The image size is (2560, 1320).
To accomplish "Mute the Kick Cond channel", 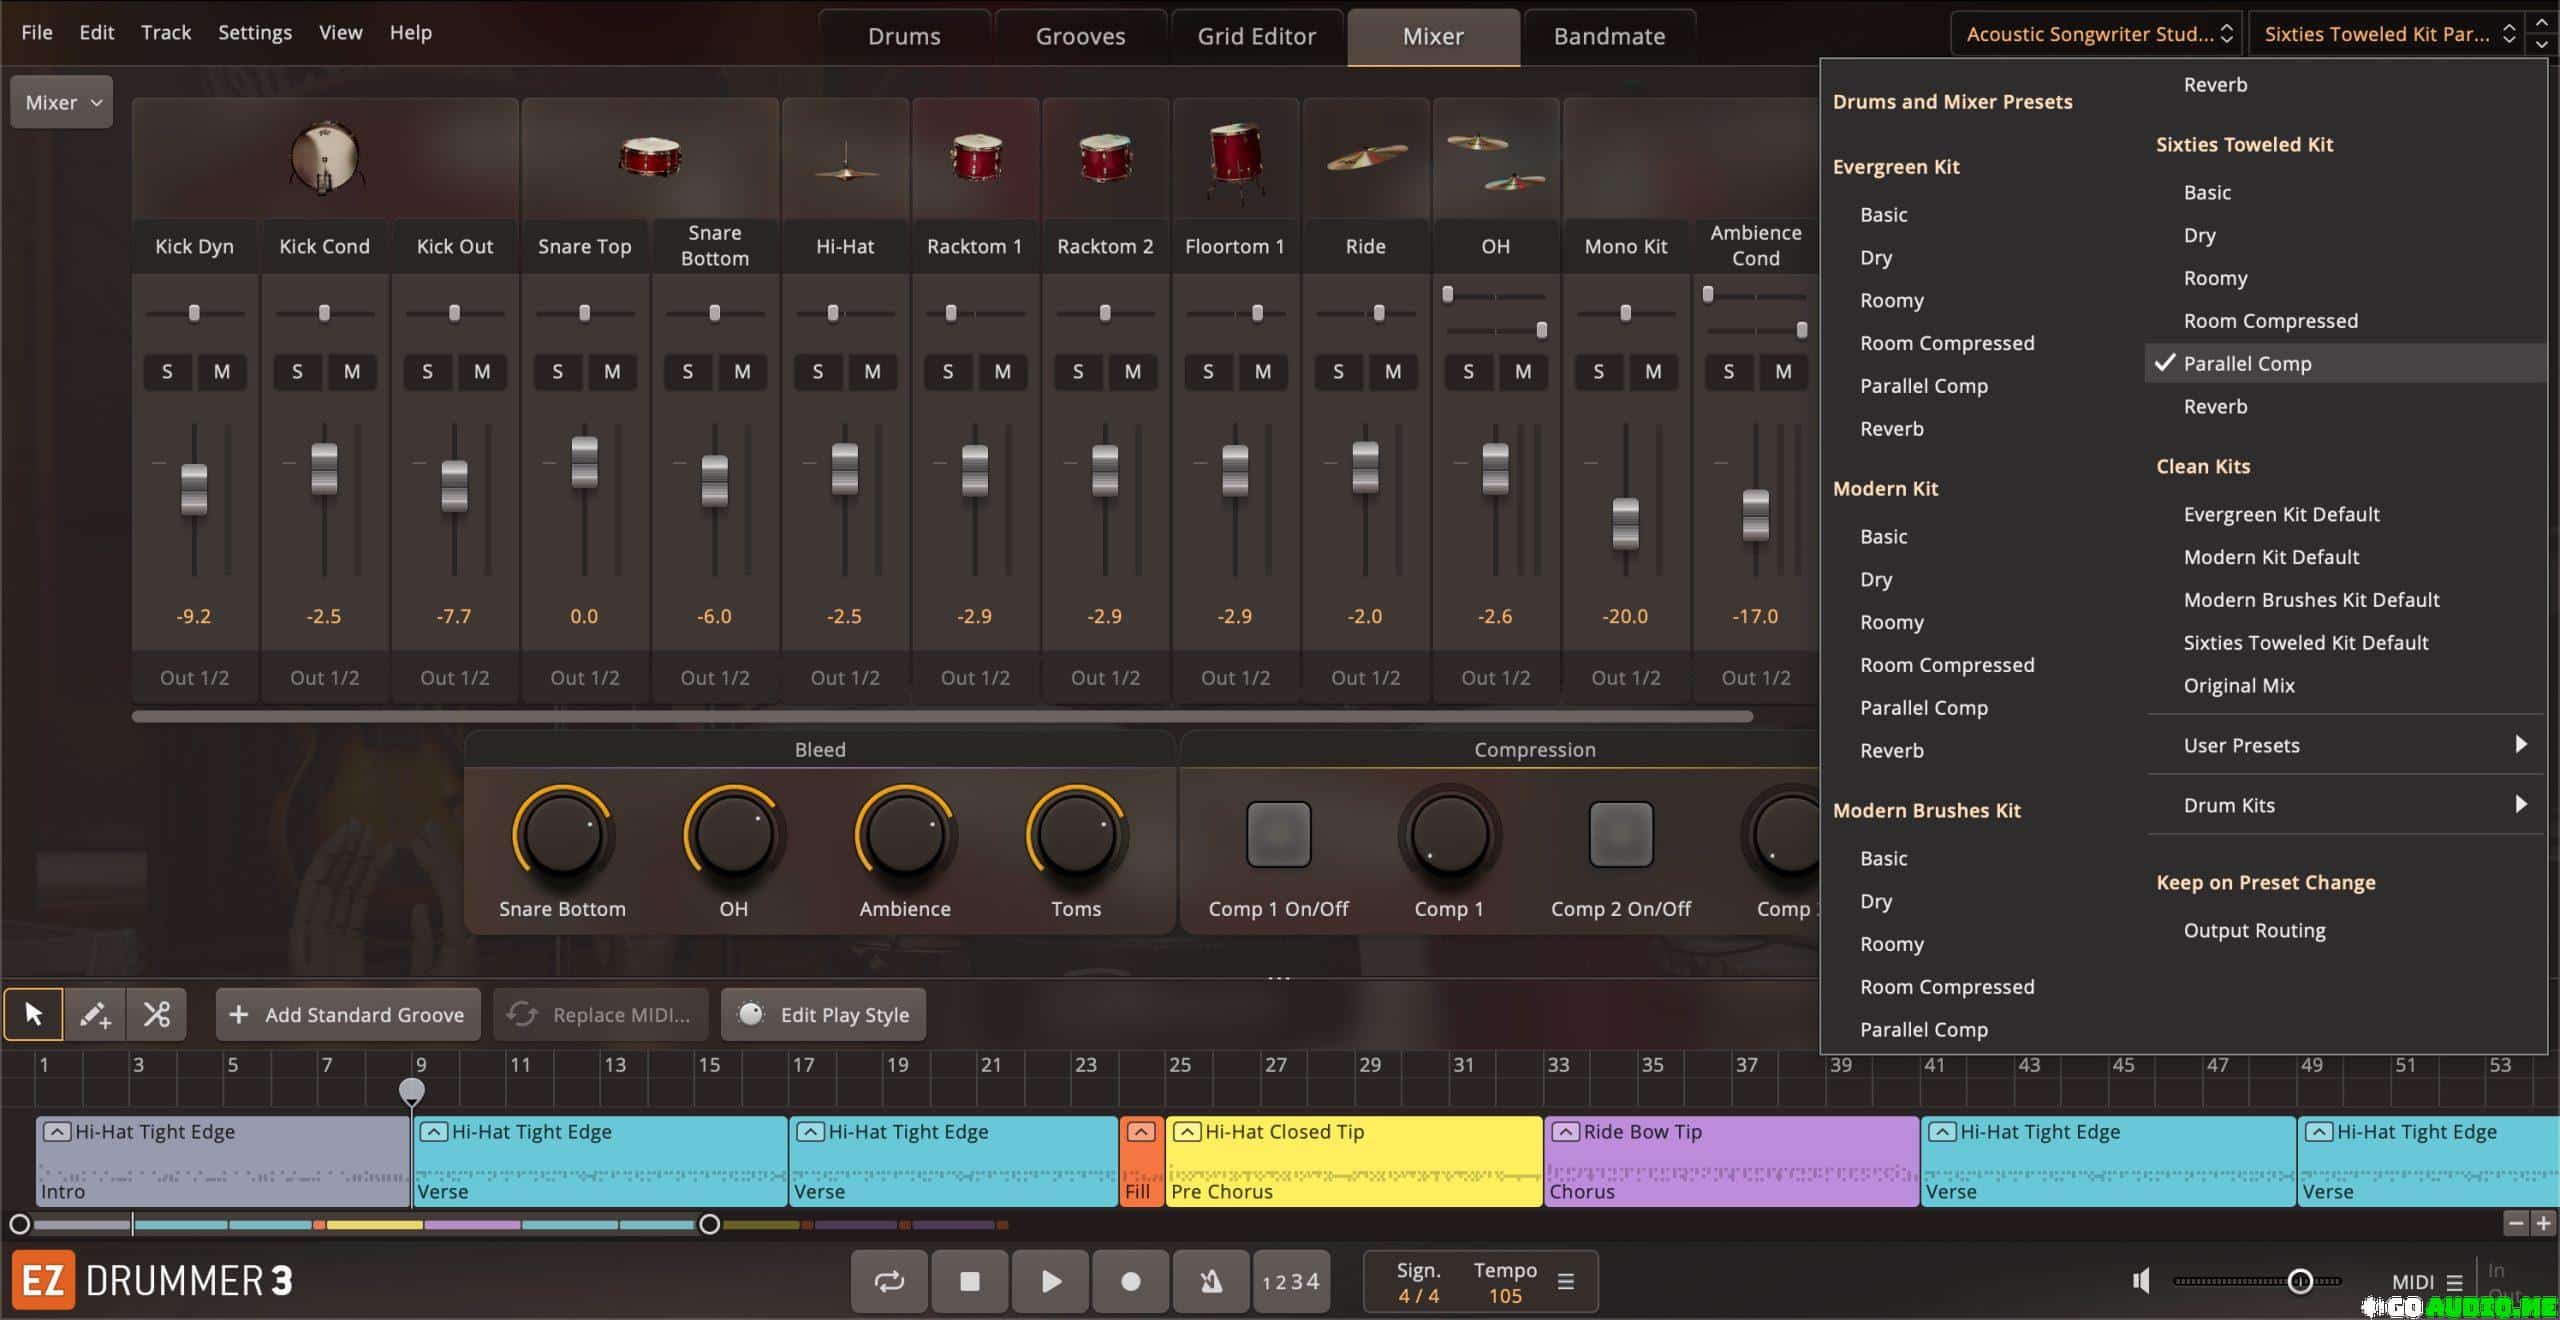I will (352, 371).
